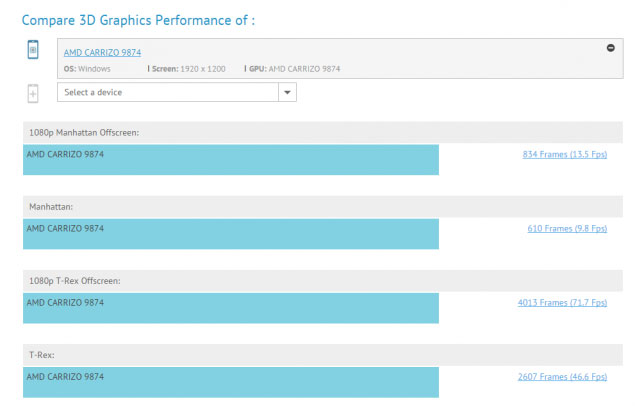Select the 1080p Manhattan Offscreen section header
Image resolution: width=635 pixels, height=406 pixels.
[84, 133]
